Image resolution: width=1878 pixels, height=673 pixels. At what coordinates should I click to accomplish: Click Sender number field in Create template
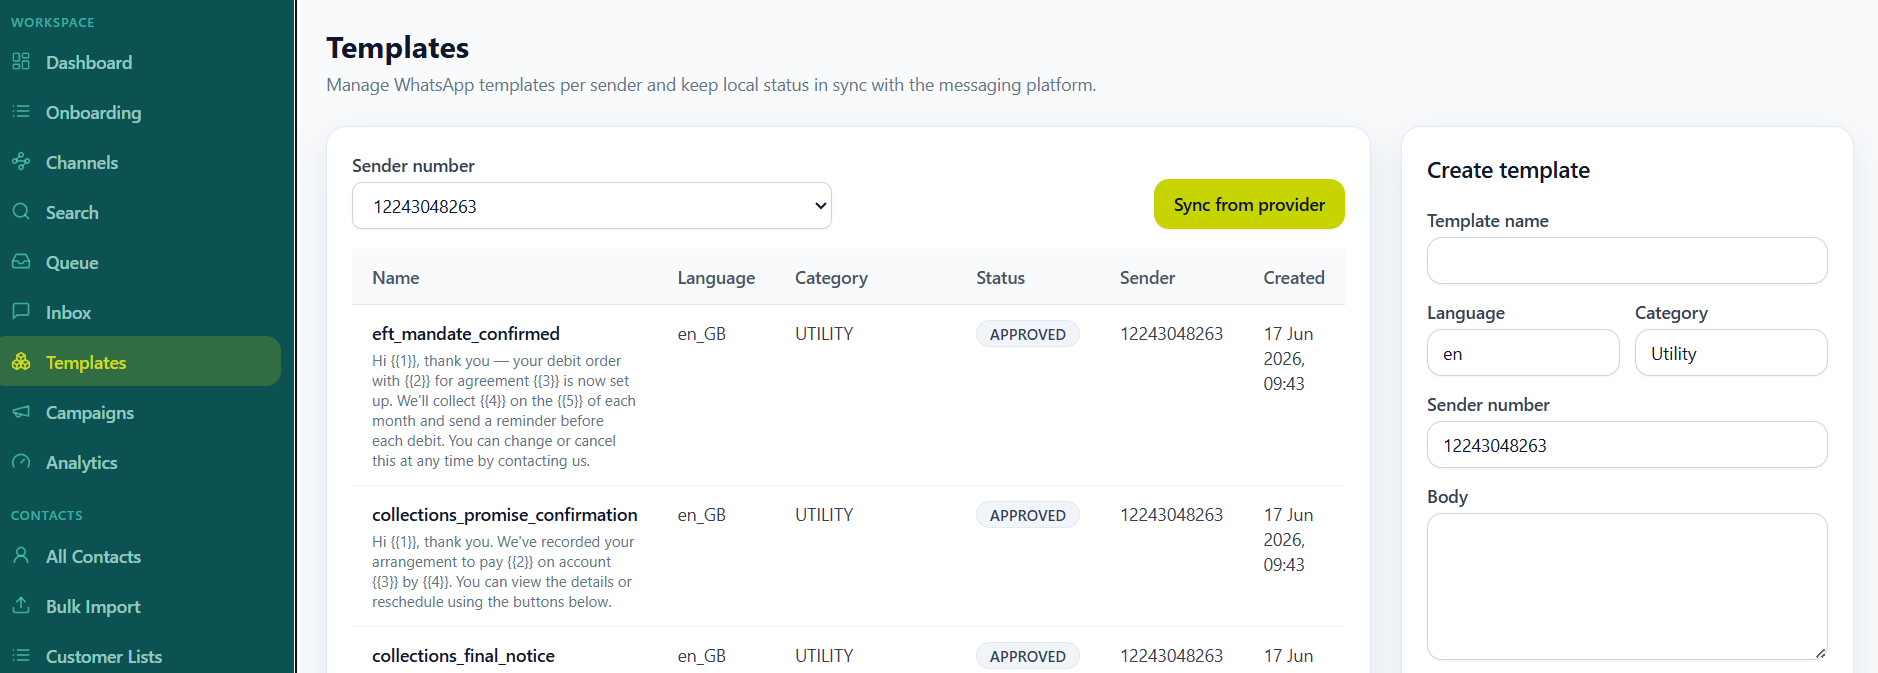click(x=1627, y=445)
